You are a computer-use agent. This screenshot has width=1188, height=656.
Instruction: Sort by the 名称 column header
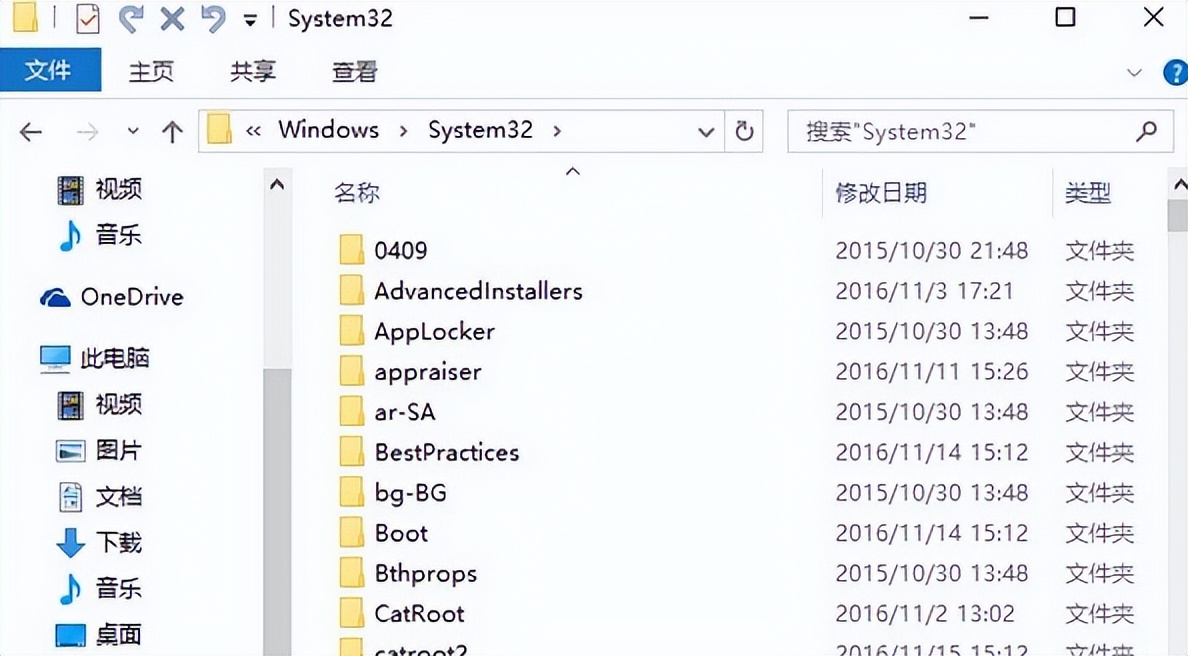tap(357, 192)
